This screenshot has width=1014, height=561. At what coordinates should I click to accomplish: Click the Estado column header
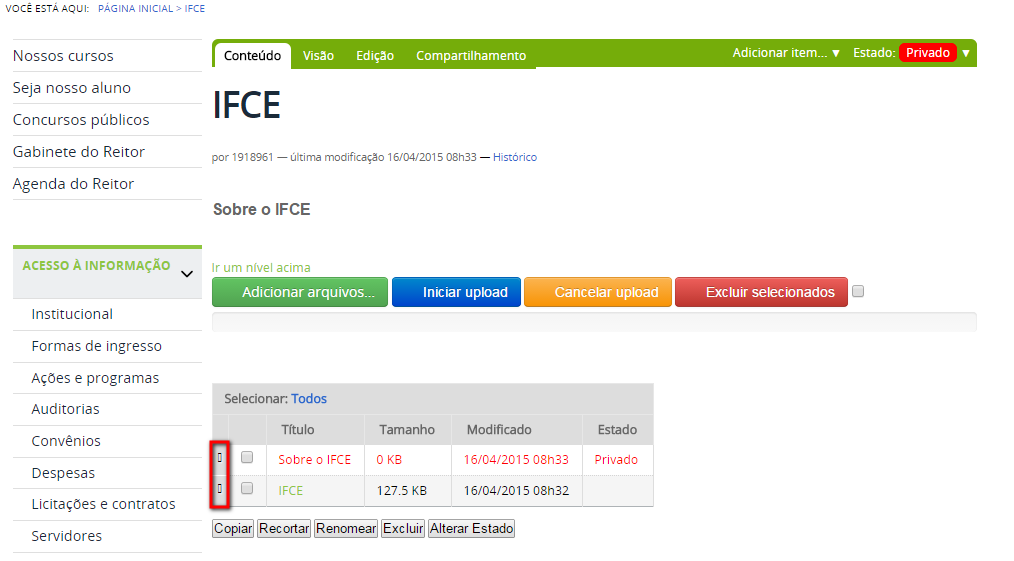pyautogui.click(x=617, y=430)
